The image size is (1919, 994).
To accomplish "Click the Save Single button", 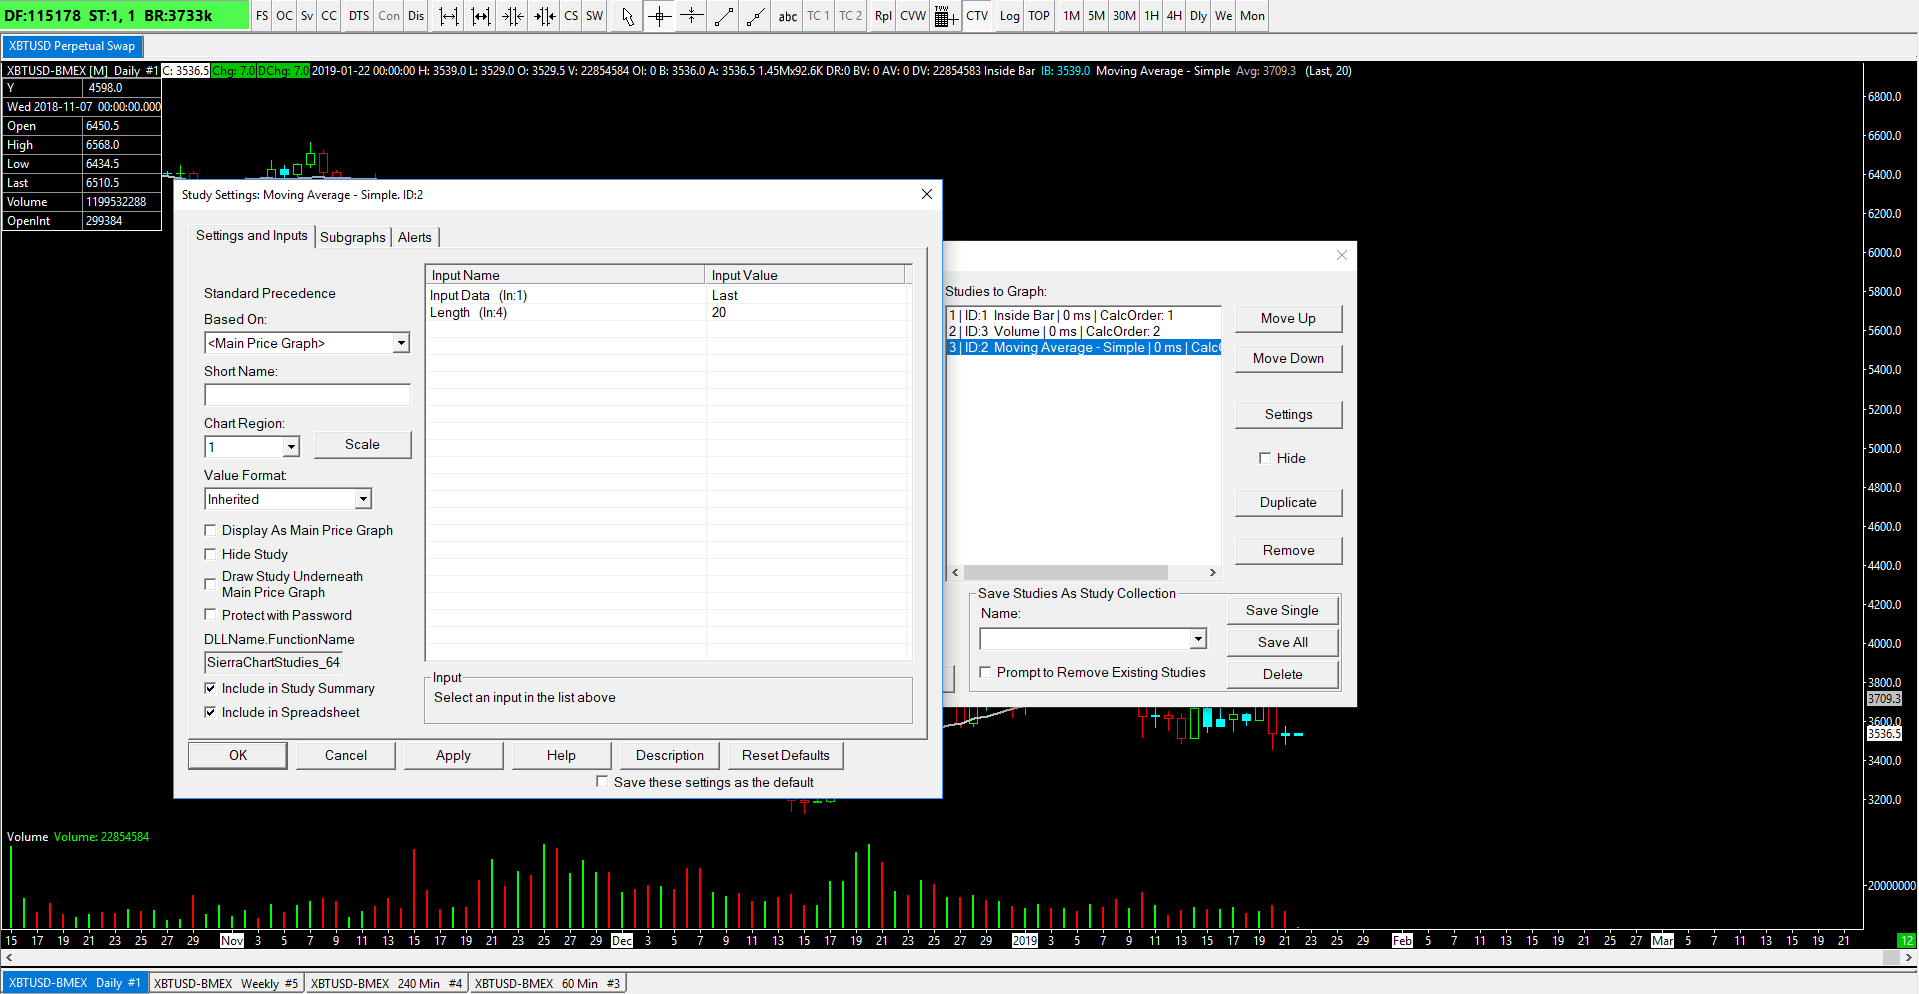I will tap(1282, 610).
